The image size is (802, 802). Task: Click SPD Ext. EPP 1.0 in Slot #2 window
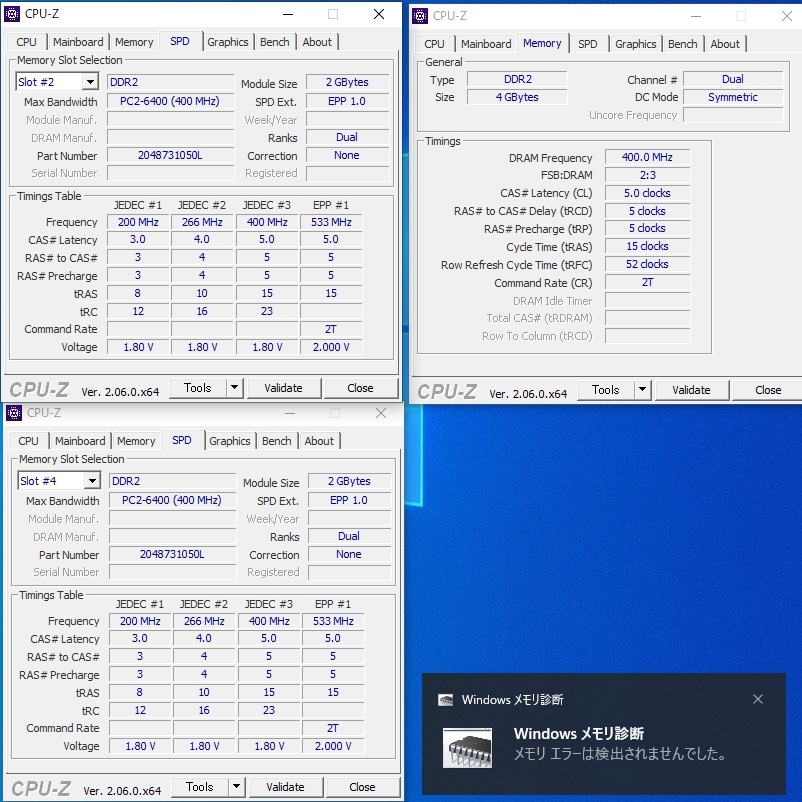(x=347, y=101)
